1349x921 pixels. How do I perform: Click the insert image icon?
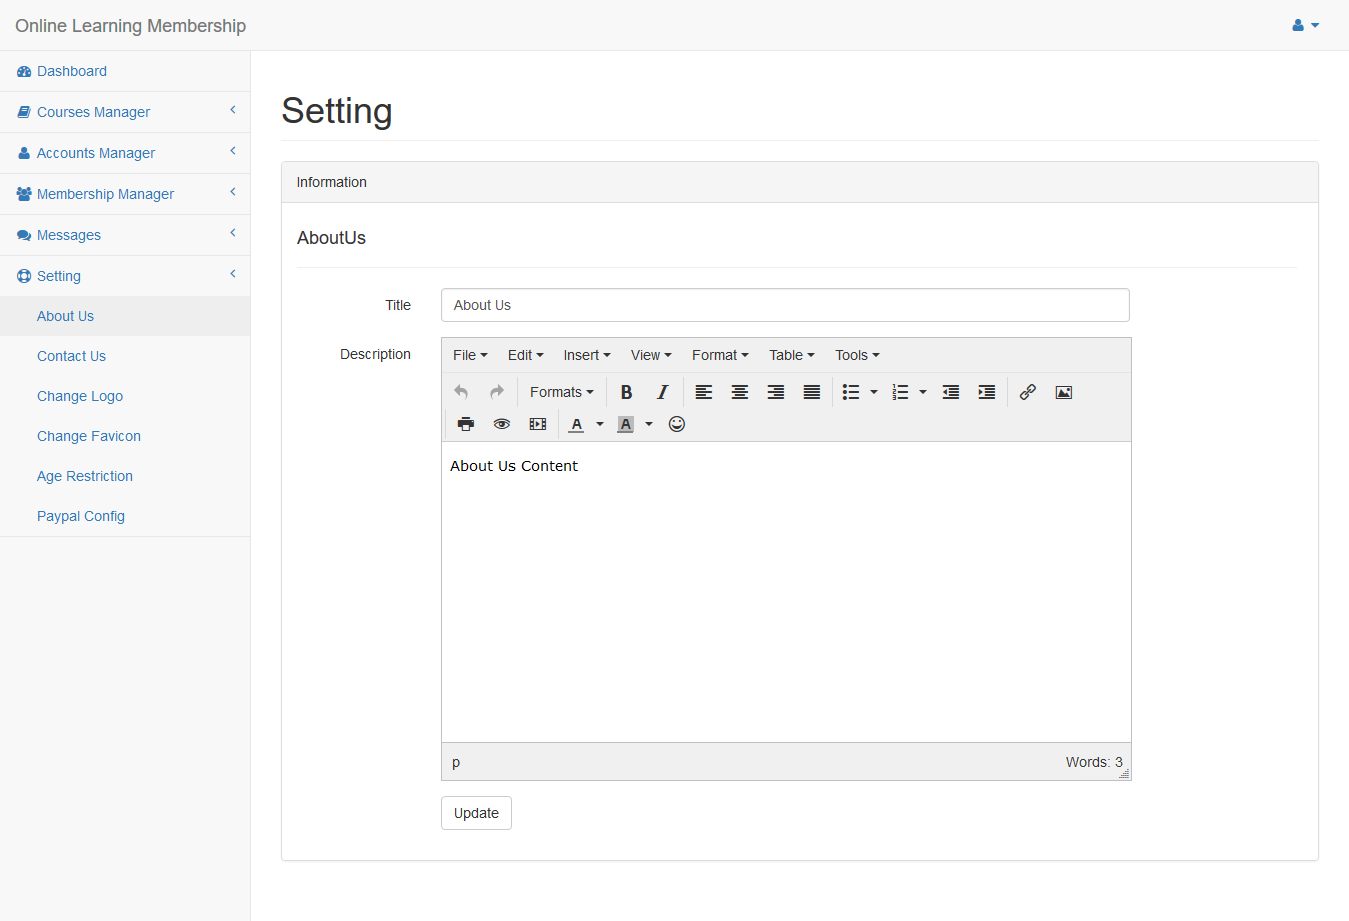(1064, 392)
